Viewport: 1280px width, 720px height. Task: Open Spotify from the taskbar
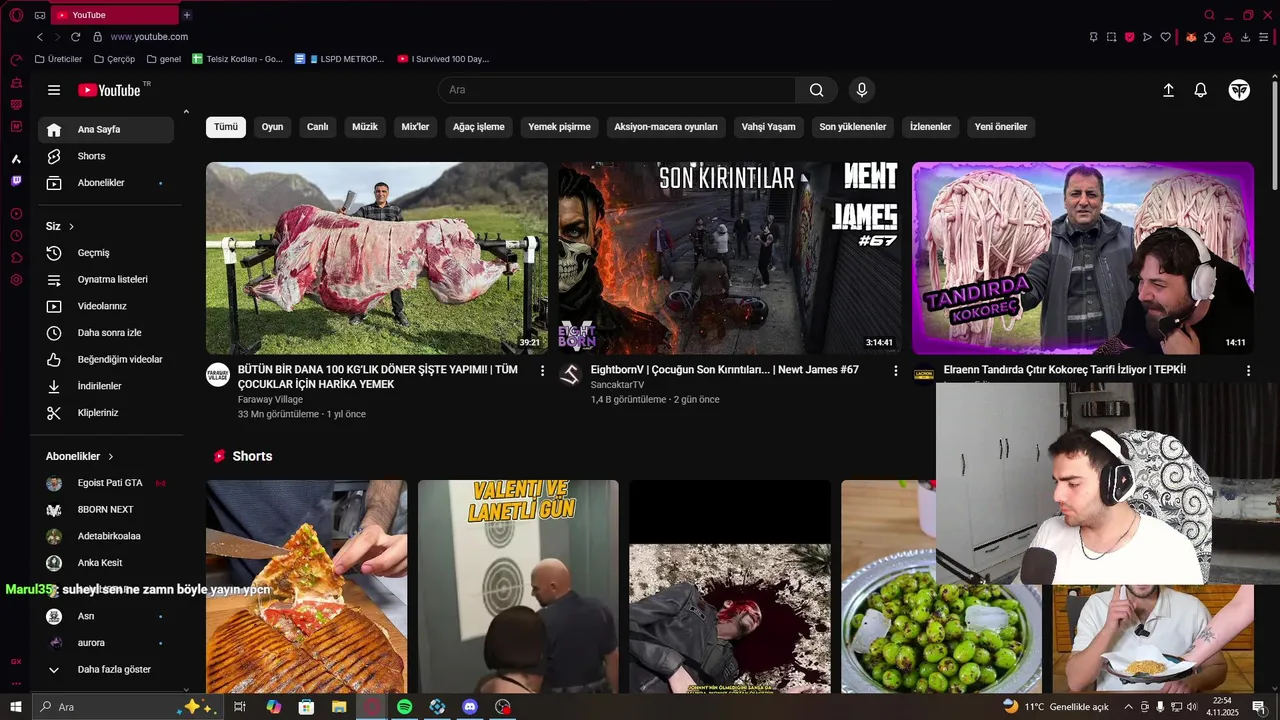click(404, 707)
